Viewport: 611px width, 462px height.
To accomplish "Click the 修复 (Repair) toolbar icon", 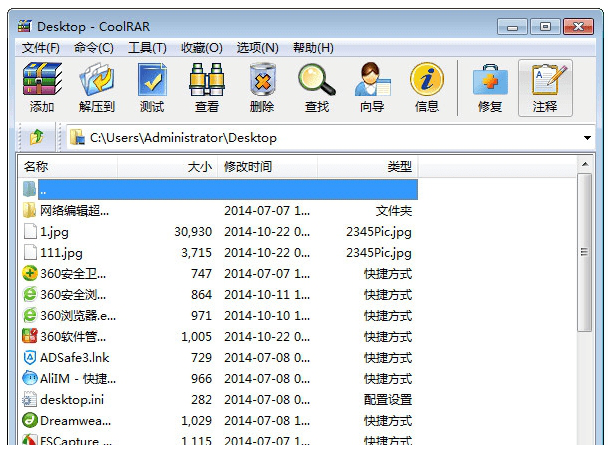I will pos(490,88).
